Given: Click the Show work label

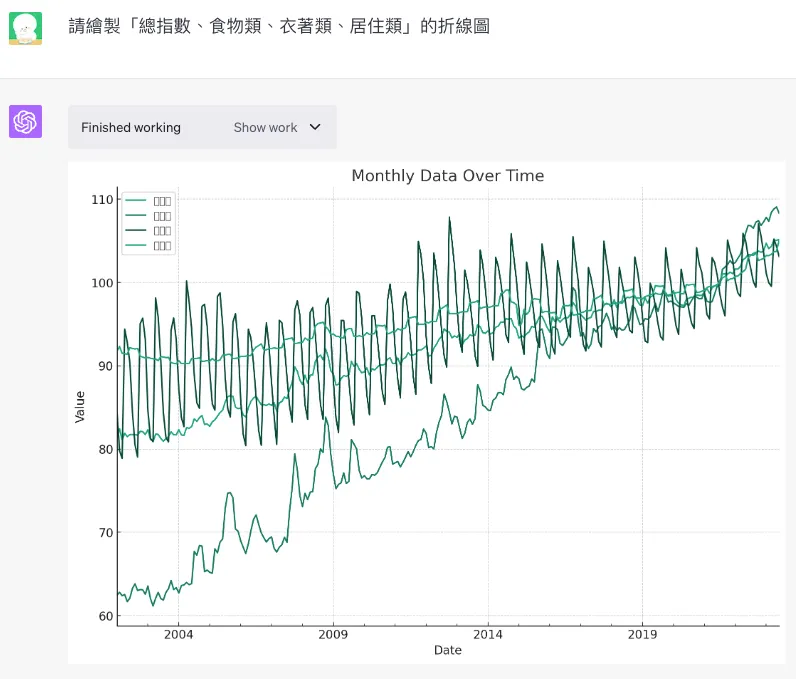Looking at the screenshot, I should coord(265,127).
